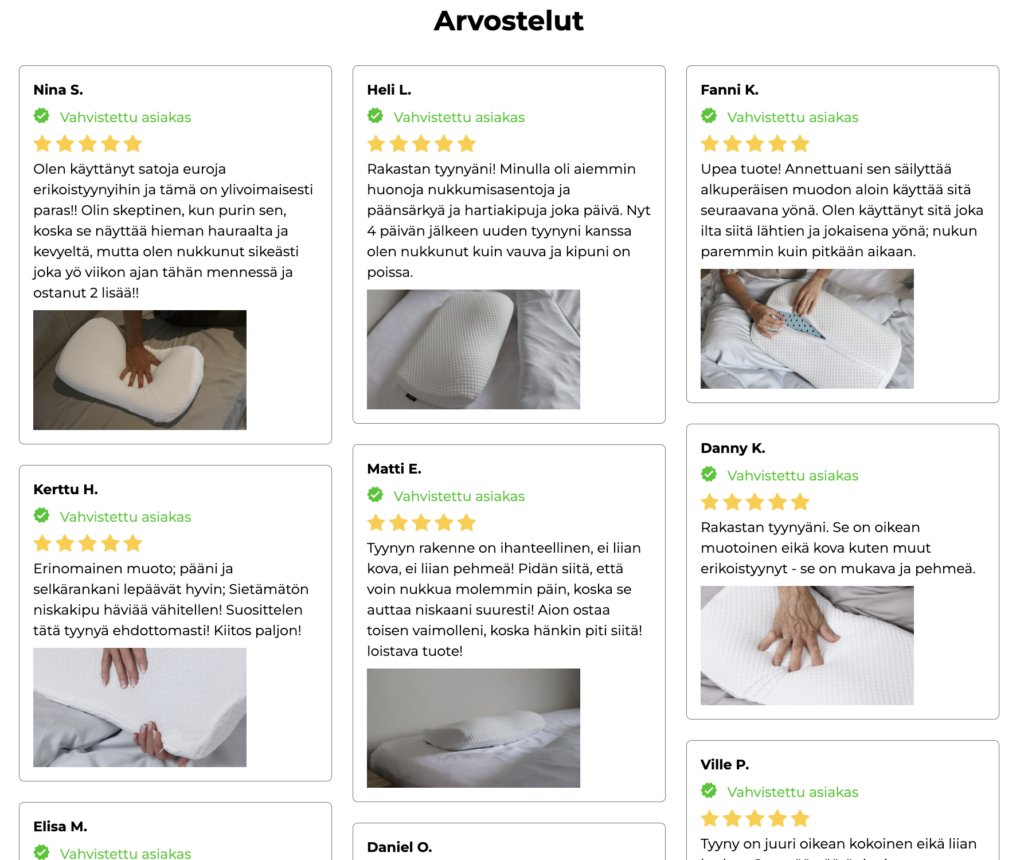Image resolution: width=1024 pixels, height=860 pixels.
Task: Open Danny K.'s photo of hand on pillow
Action: (x=807, y=645)
